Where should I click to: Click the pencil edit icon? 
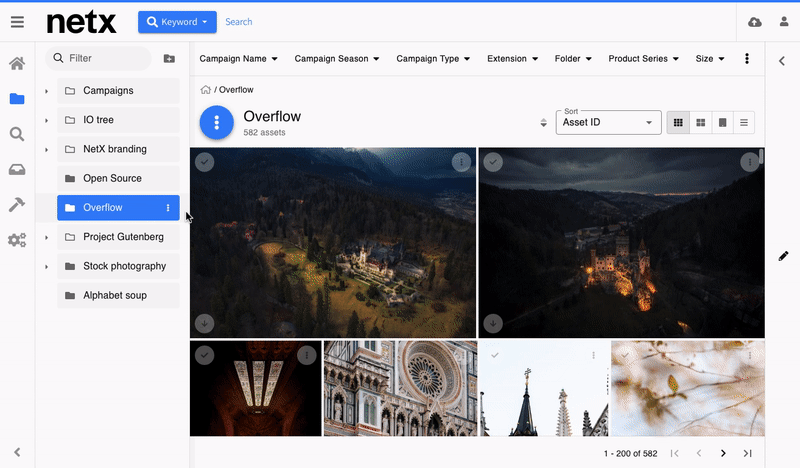coord(783,256)
